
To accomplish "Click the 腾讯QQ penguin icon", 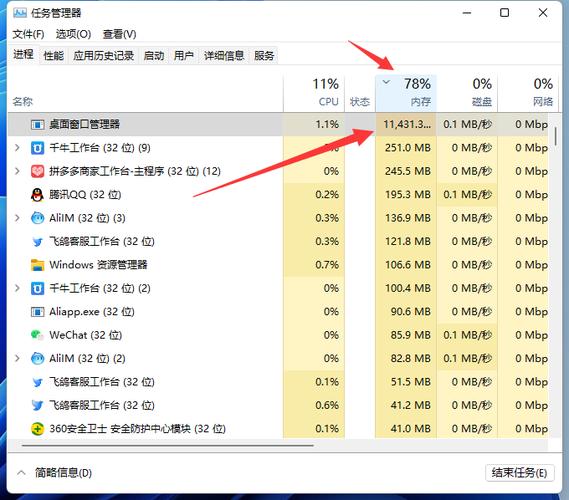I will point(37,195).
